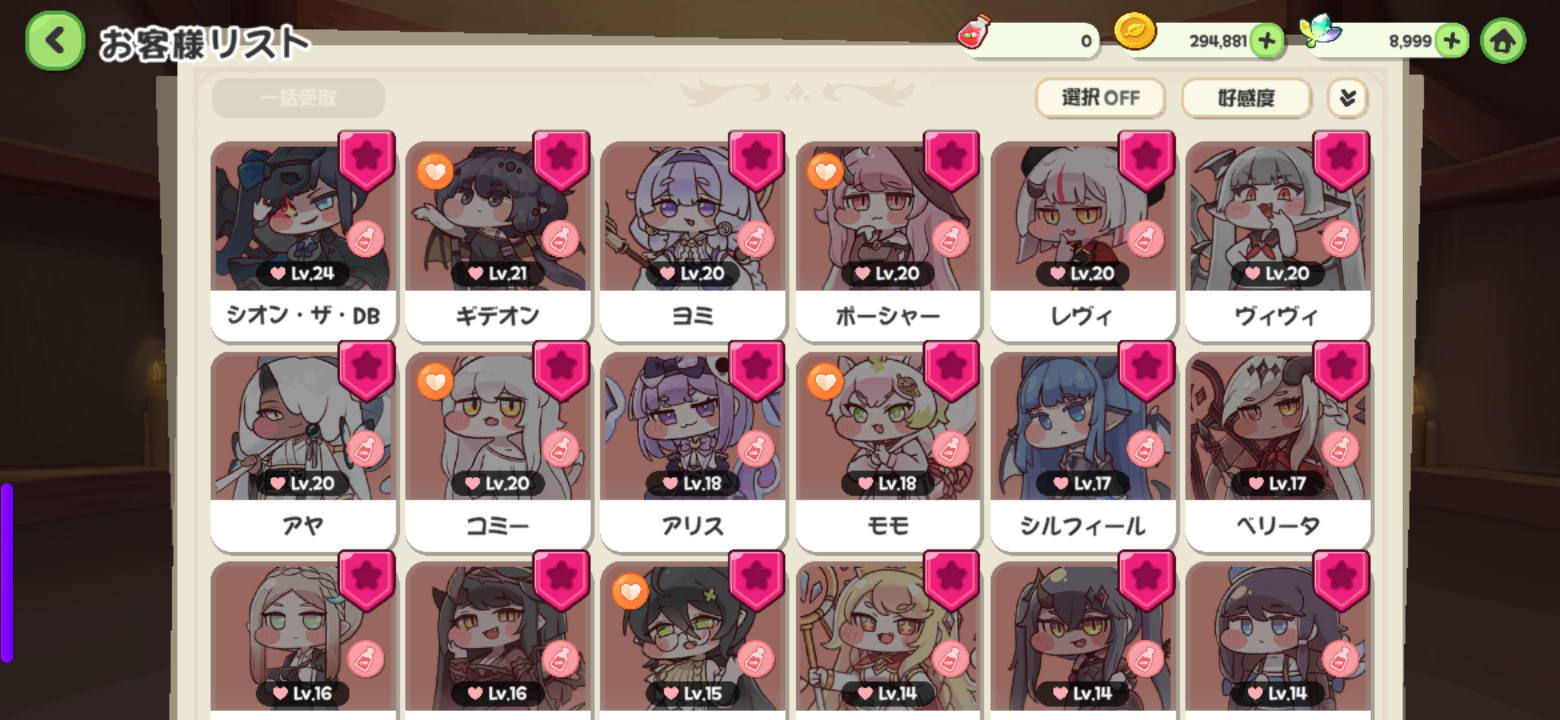This screenshot has width=1560, height=720.
Task: Open the ヴィヴィ customer card
Action: (1278, 240)
